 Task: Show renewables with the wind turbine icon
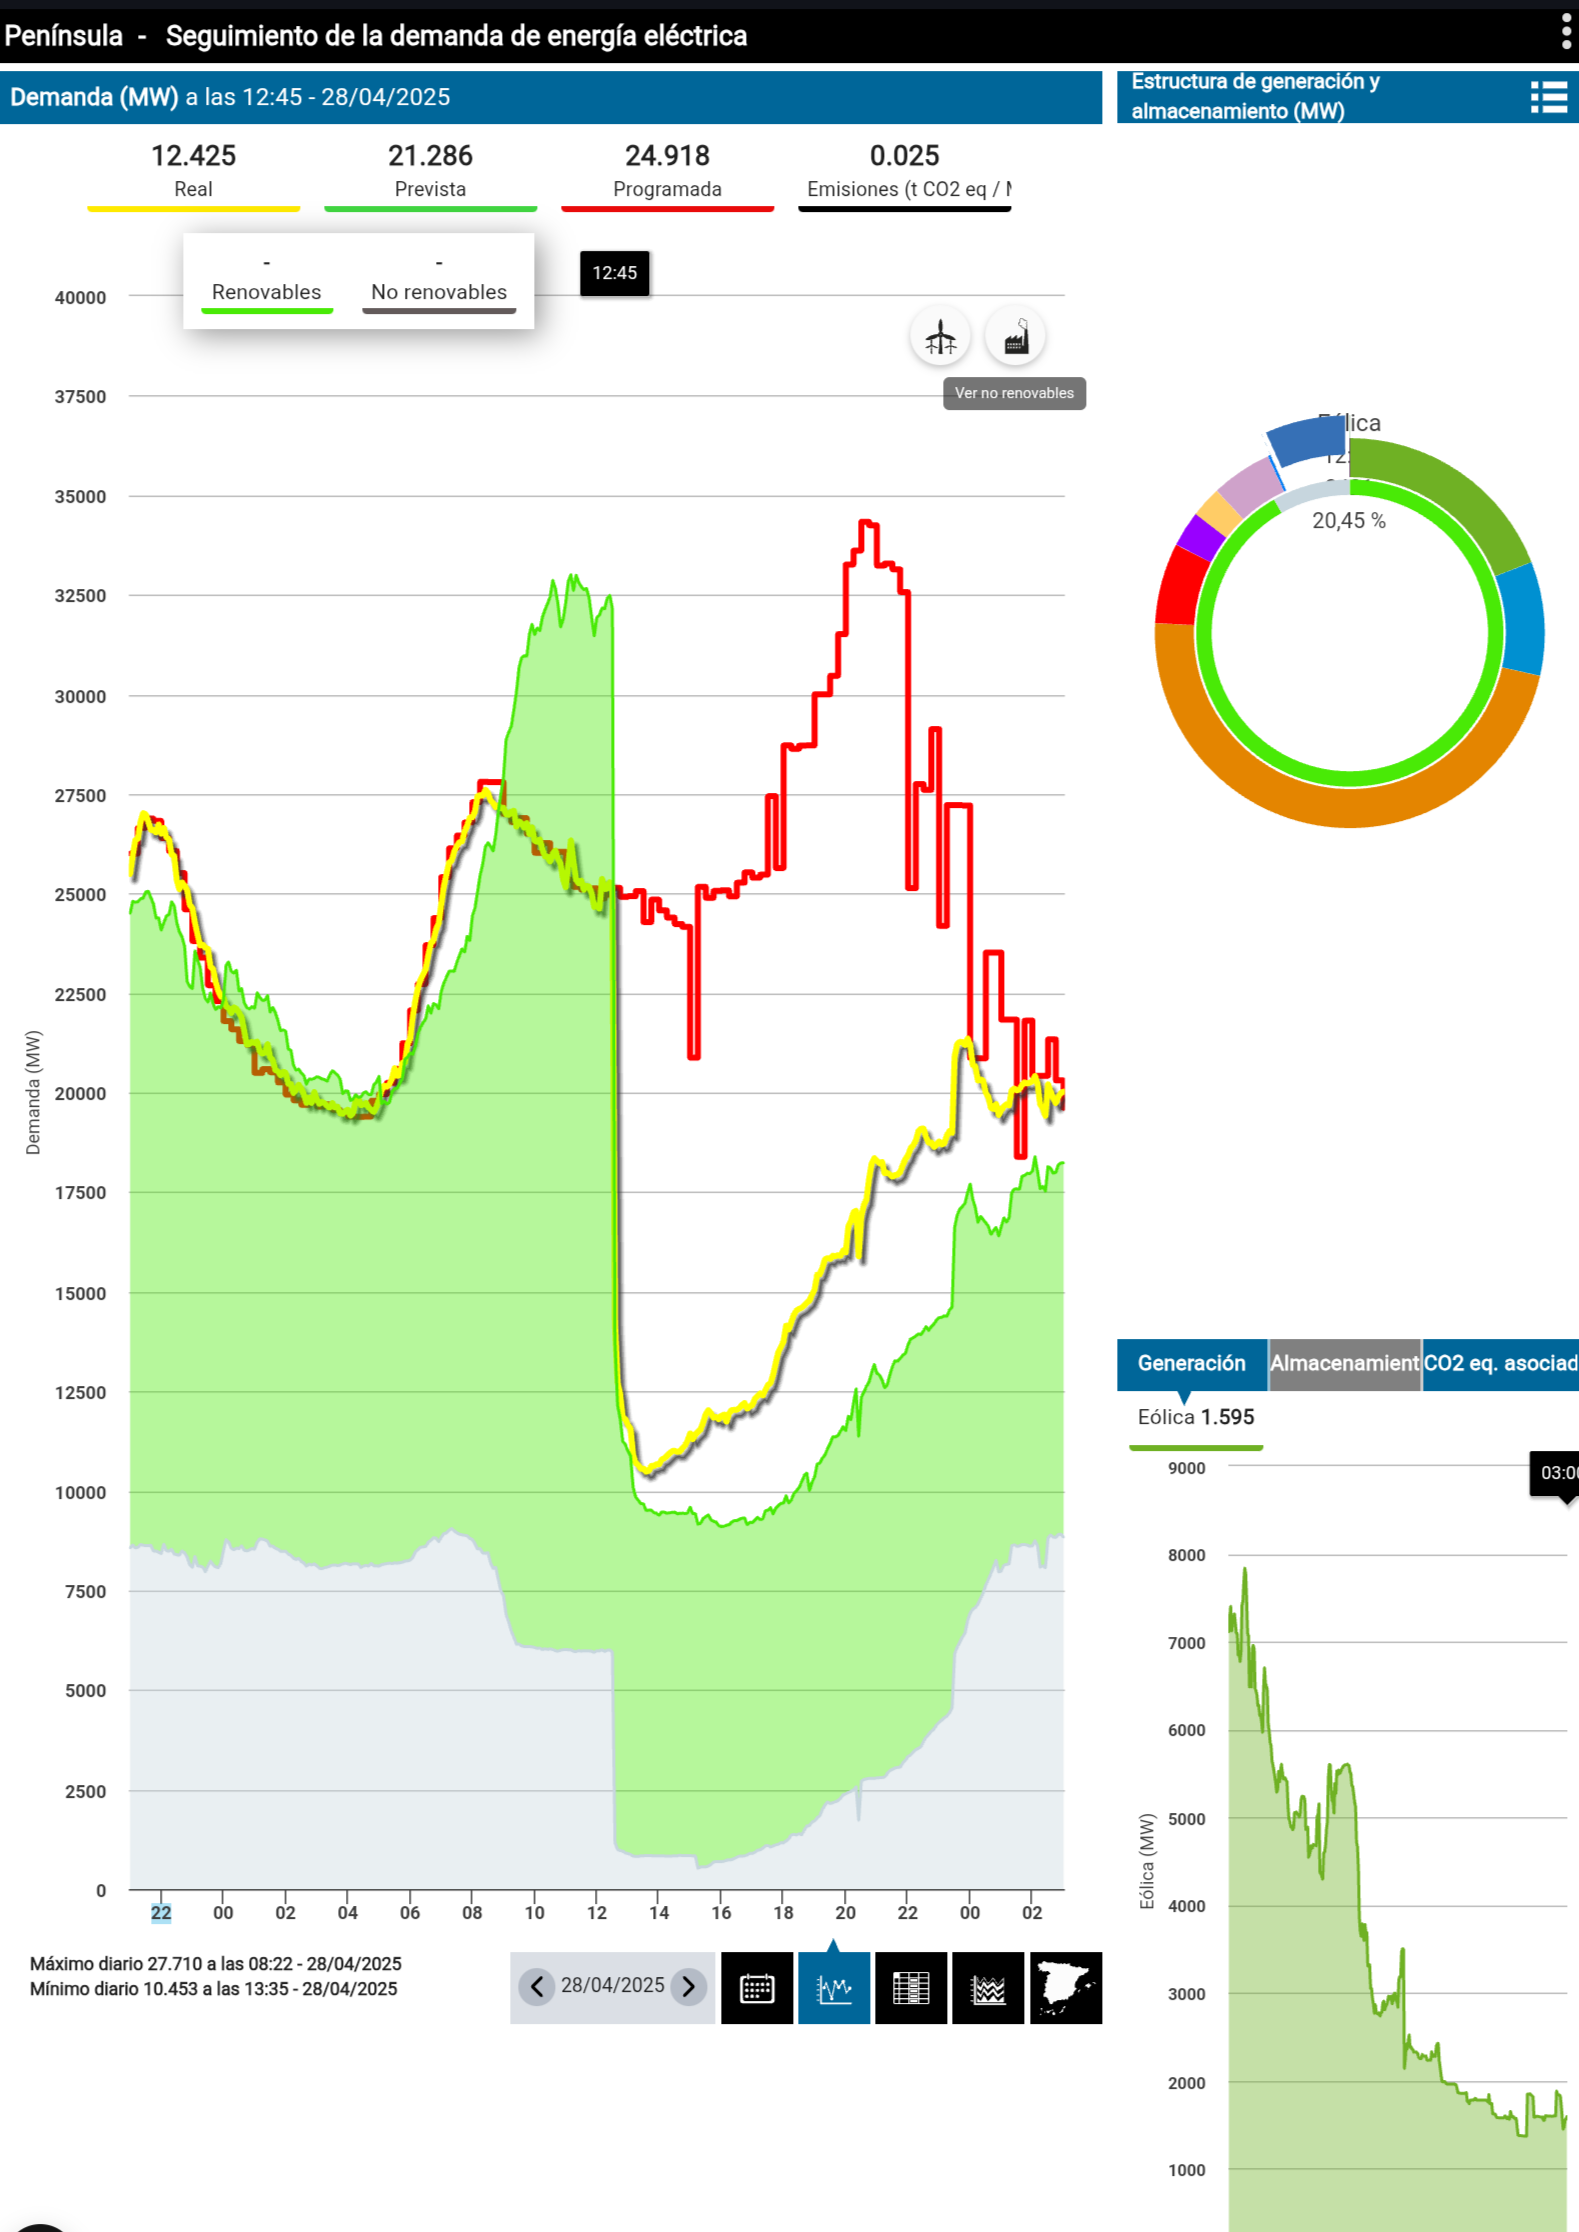[940, 337]
